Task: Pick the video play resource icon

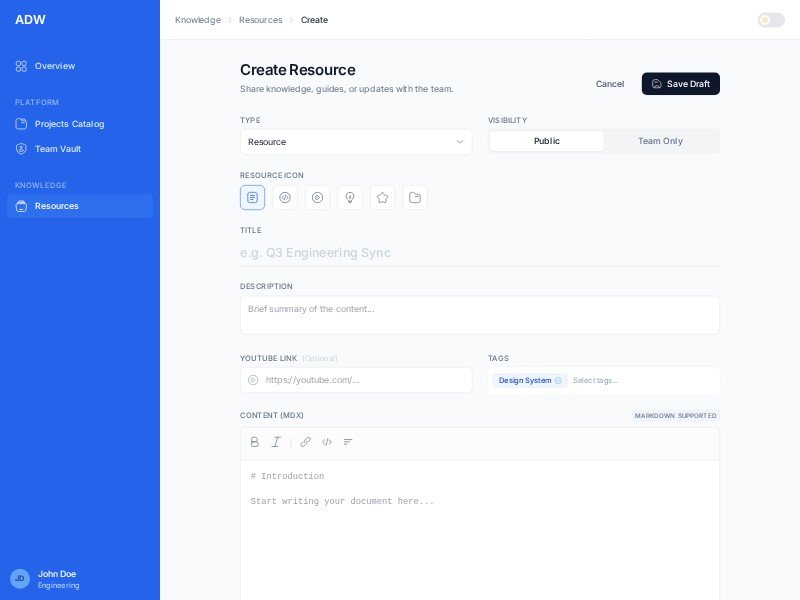Action: click(x=317, y=197)
